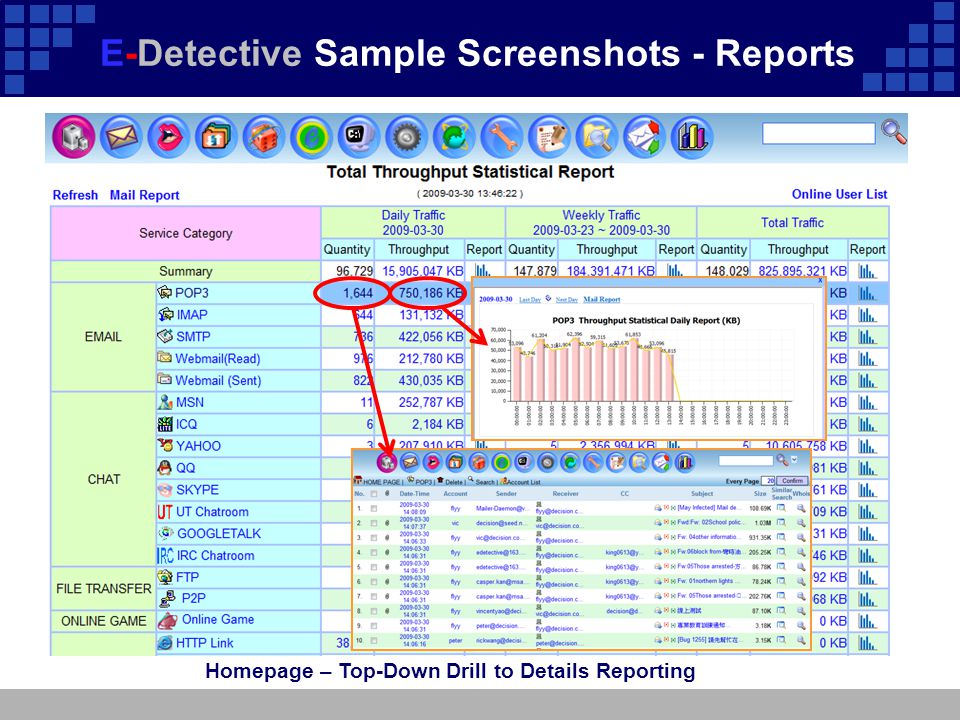This screenshot has height=720, width=960.
Task: Open the gear settings icon in main toolbar
Action: [406, 137]
